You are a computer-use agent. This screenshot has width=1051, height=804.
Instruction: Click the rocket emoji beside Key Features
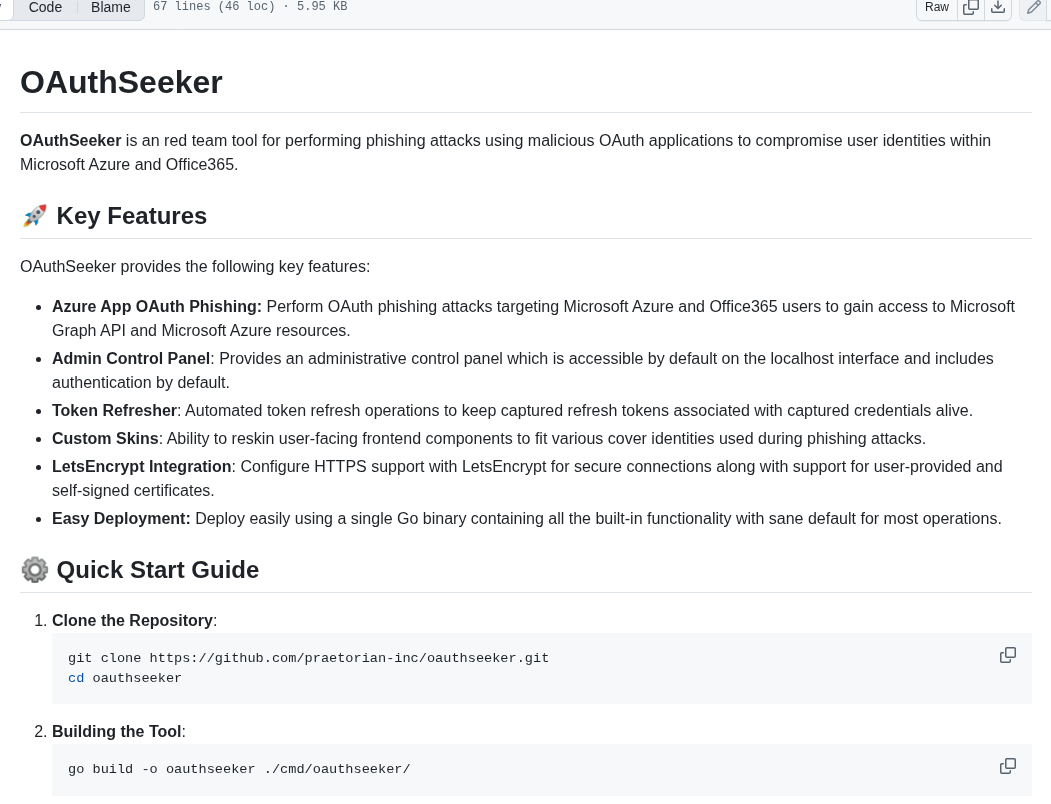coord(34,216)
